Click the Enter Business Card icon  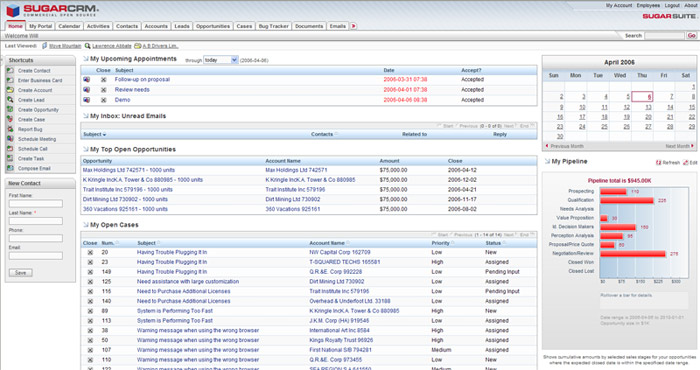(10, 80)
